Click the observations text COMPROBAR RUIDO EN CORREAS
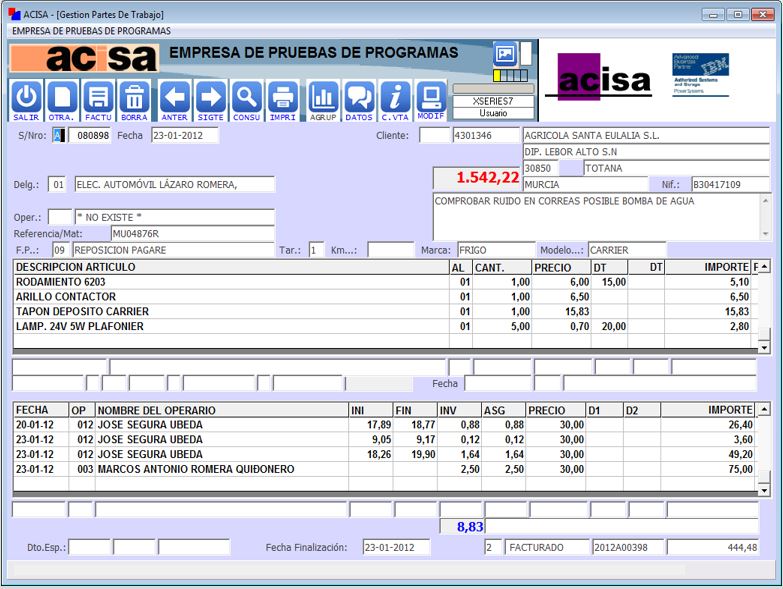This screenshot has height=589, width=783. pos(564,201)
